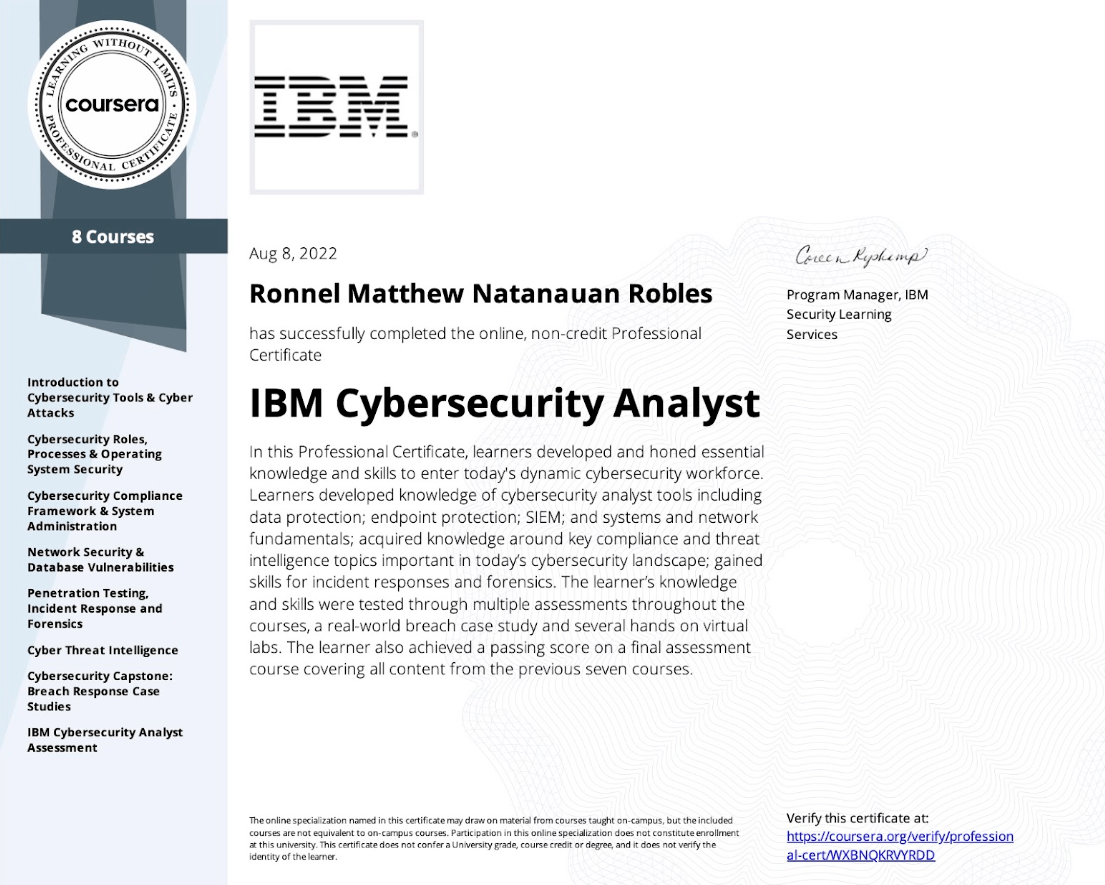Click the 'In this Professional Certificate' description paragraph
This screenshot has height=885, width=1105.
point(507,560)
